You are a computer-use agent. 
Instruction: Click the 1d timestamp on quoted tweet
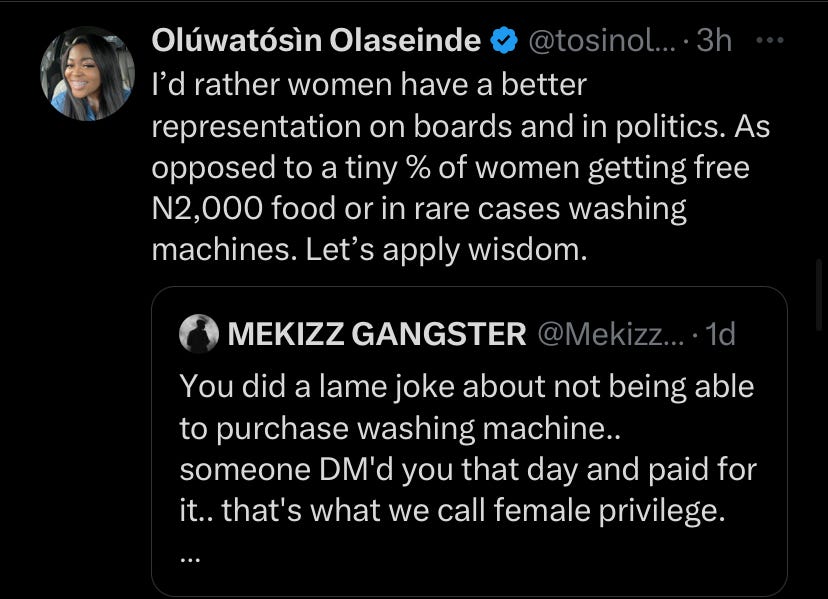click(x=720, y=334)
